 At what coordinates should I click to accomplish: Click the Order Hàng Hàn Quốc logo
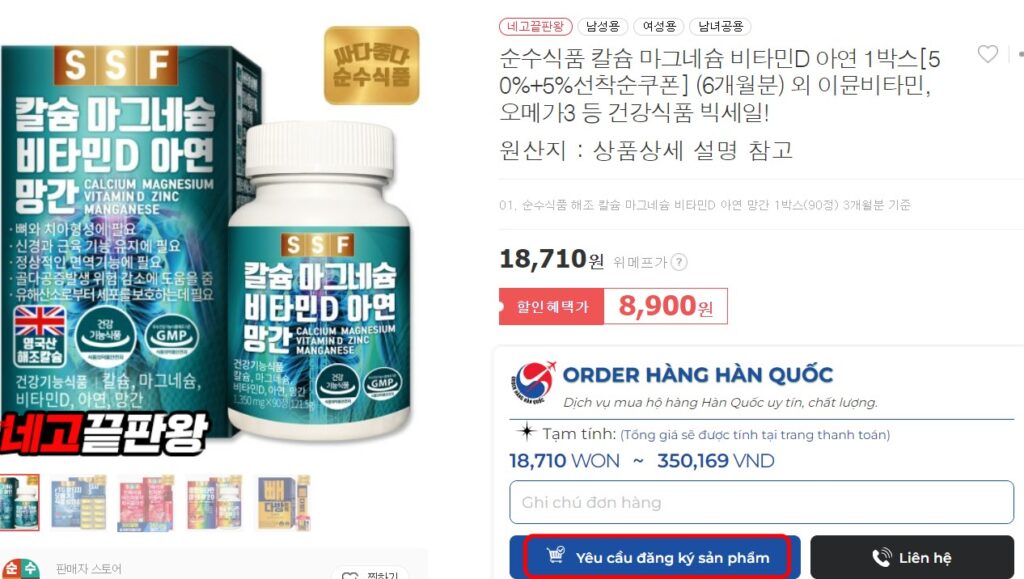pos(532,383)
